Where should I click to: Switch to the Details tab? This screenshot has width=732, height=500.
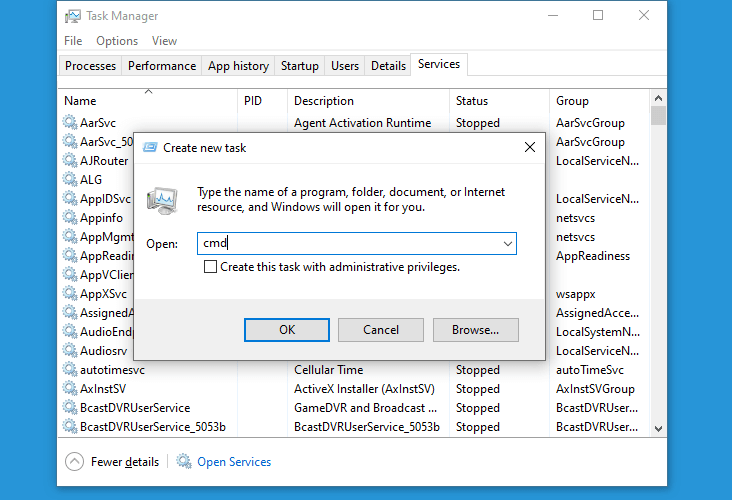point(388,66)
